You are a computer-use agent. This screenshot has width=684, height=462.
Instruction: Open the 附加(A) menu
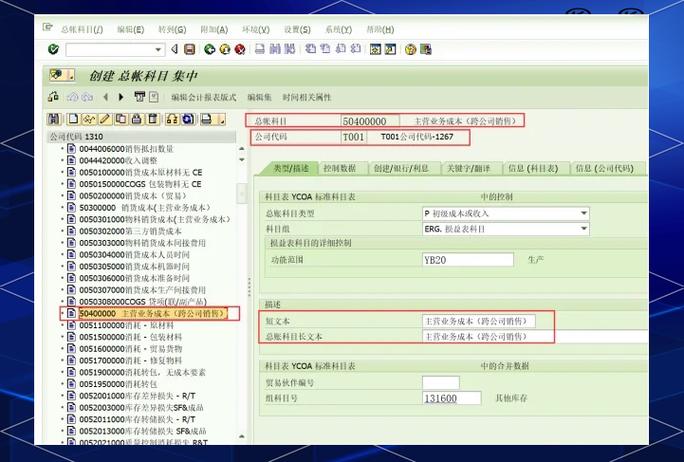214,30
